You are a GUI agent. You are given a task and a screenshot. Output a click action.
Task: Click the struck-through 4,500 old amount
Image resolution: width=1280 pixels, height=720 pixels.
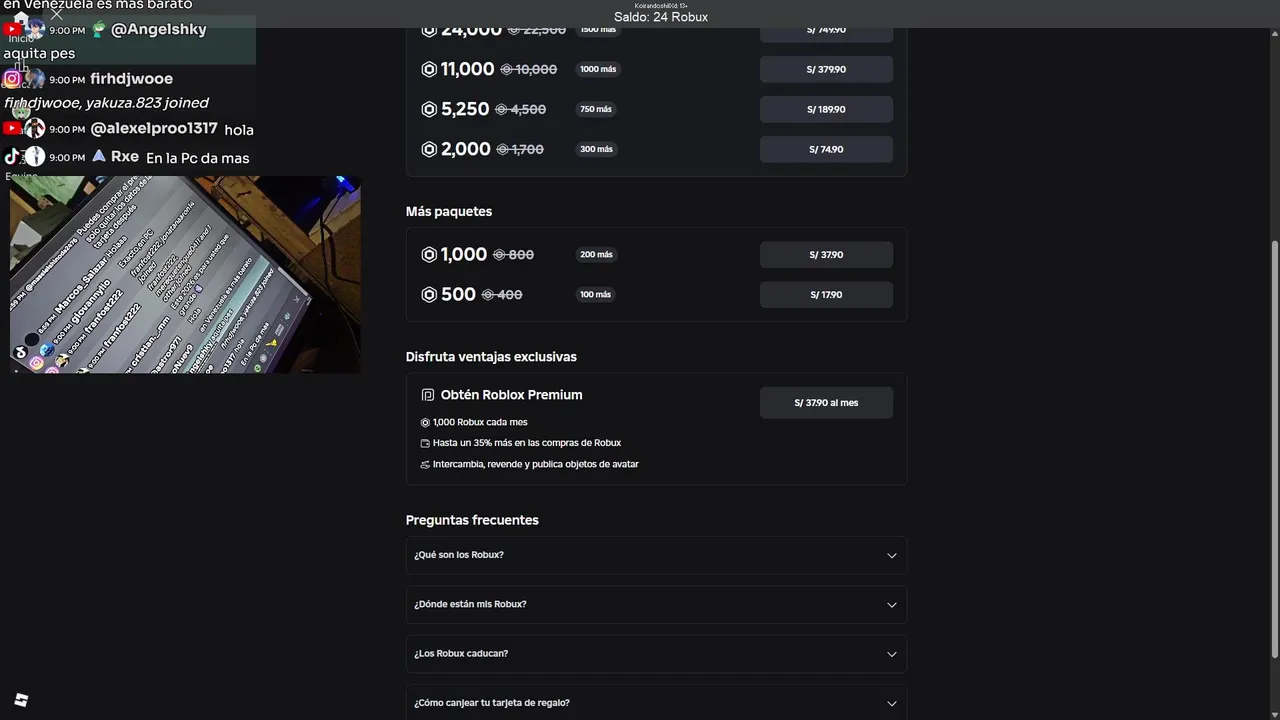(521, 109)
